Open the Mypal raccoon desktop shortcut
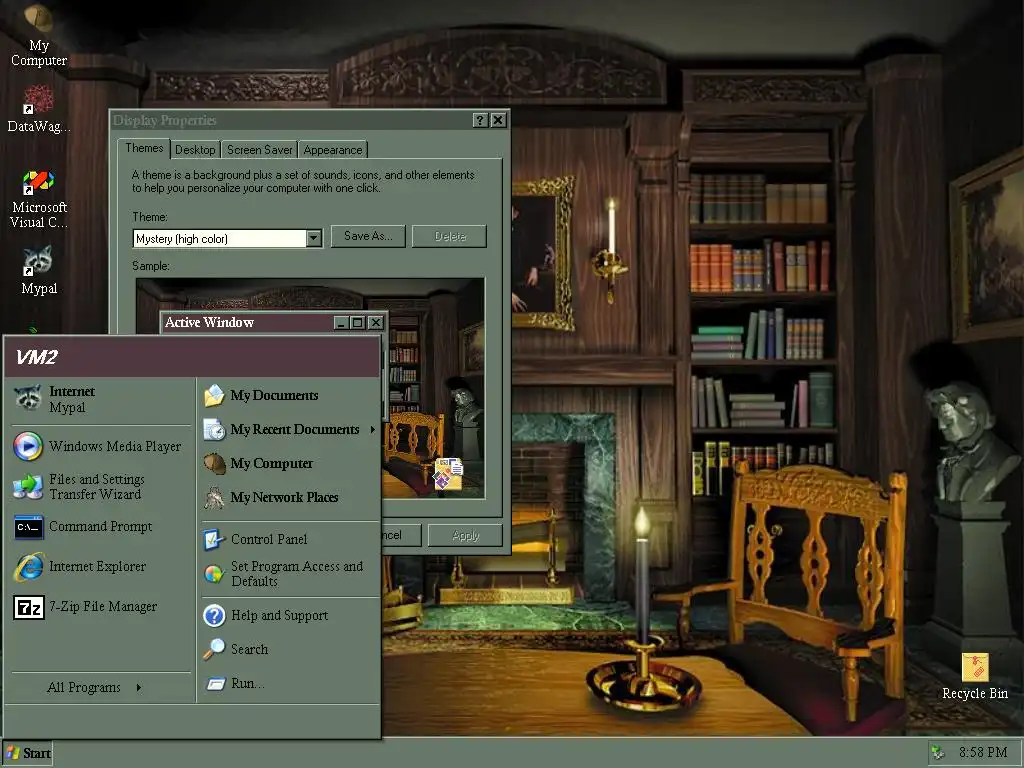Image resolution: width=1024 pixels, height=768 pixels. tap(39, 271)
